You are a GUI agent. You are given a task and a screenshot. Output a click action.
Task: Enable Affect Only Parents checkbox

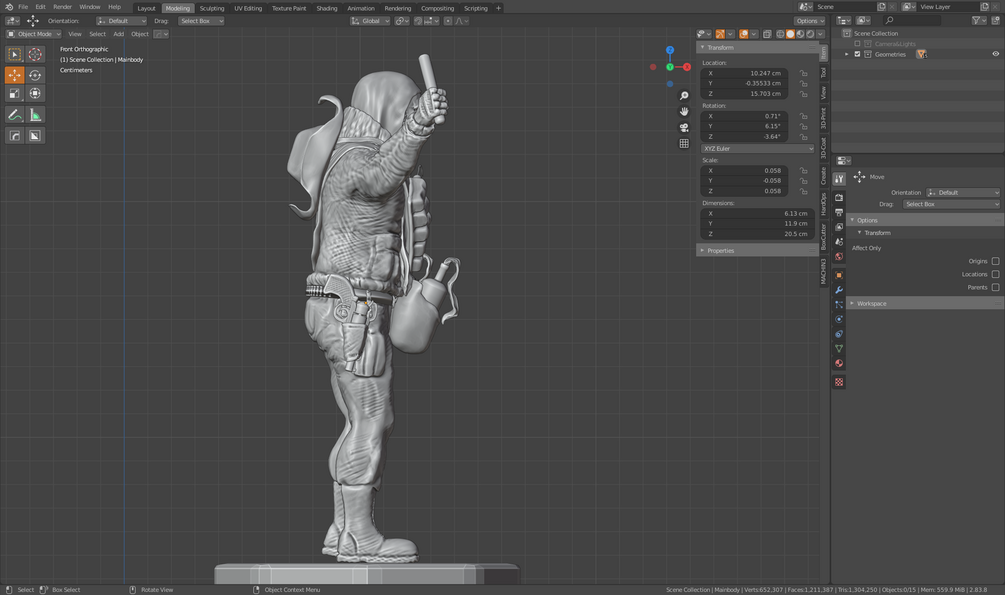point(995,287)
